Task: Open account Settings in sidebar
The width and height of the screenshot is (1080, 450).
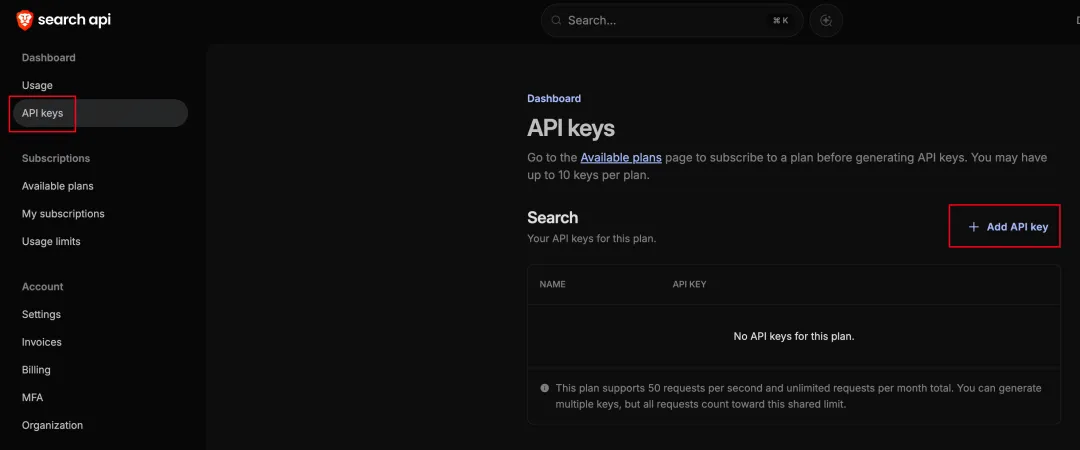Action: [41, 314]
